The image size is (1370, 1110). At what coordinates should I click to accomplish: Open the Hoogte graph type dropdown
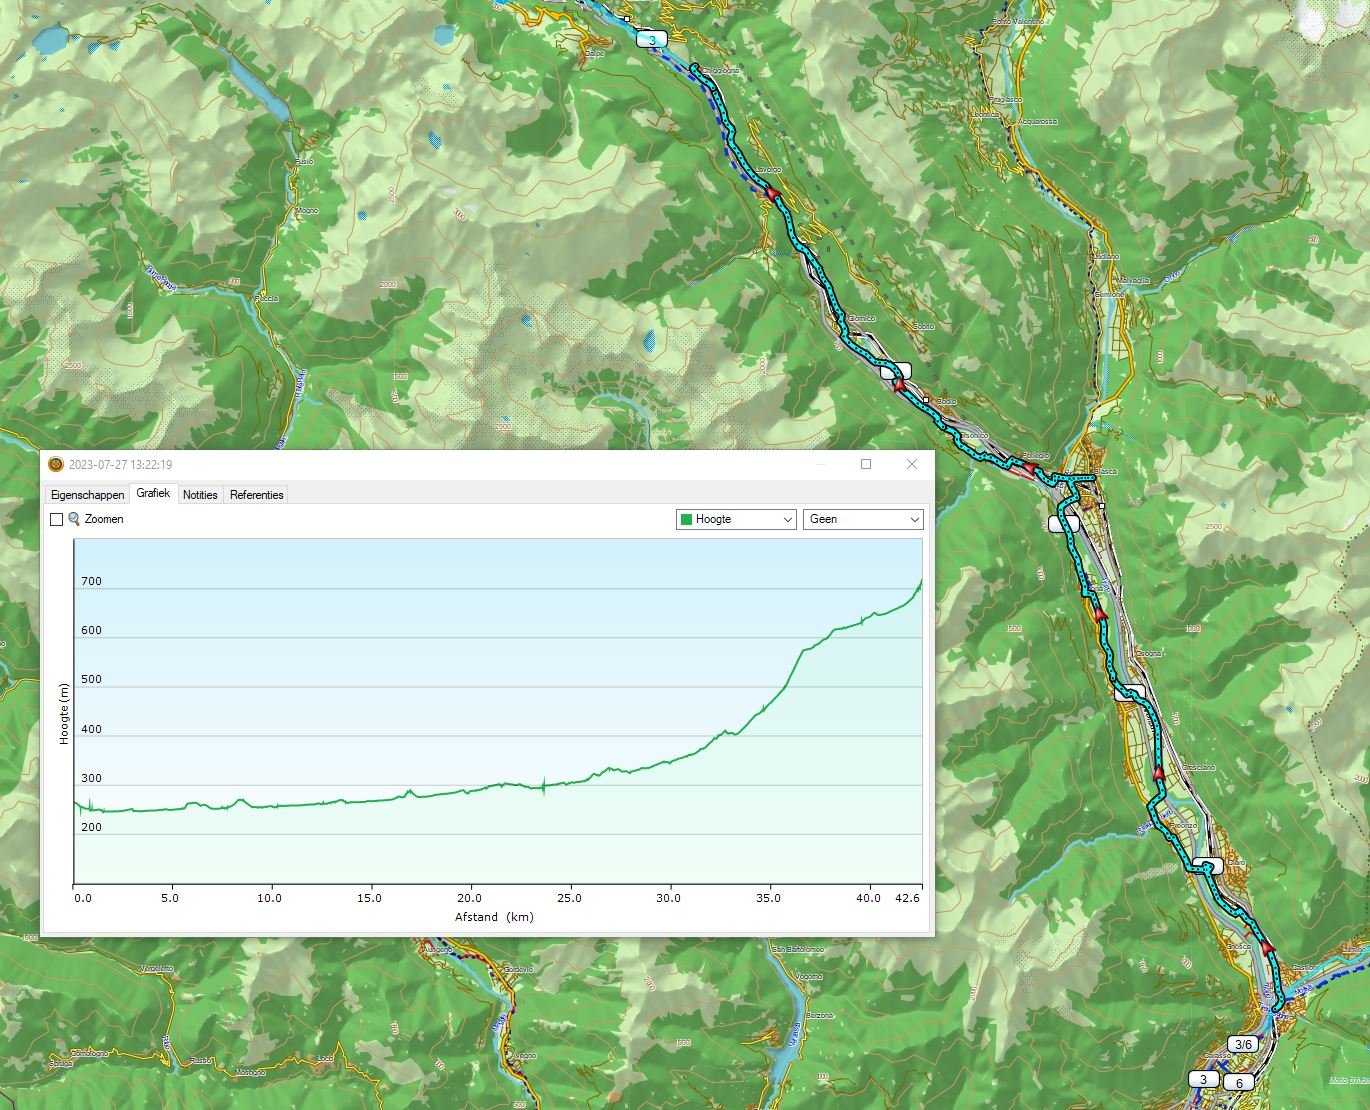pos(736,519)
